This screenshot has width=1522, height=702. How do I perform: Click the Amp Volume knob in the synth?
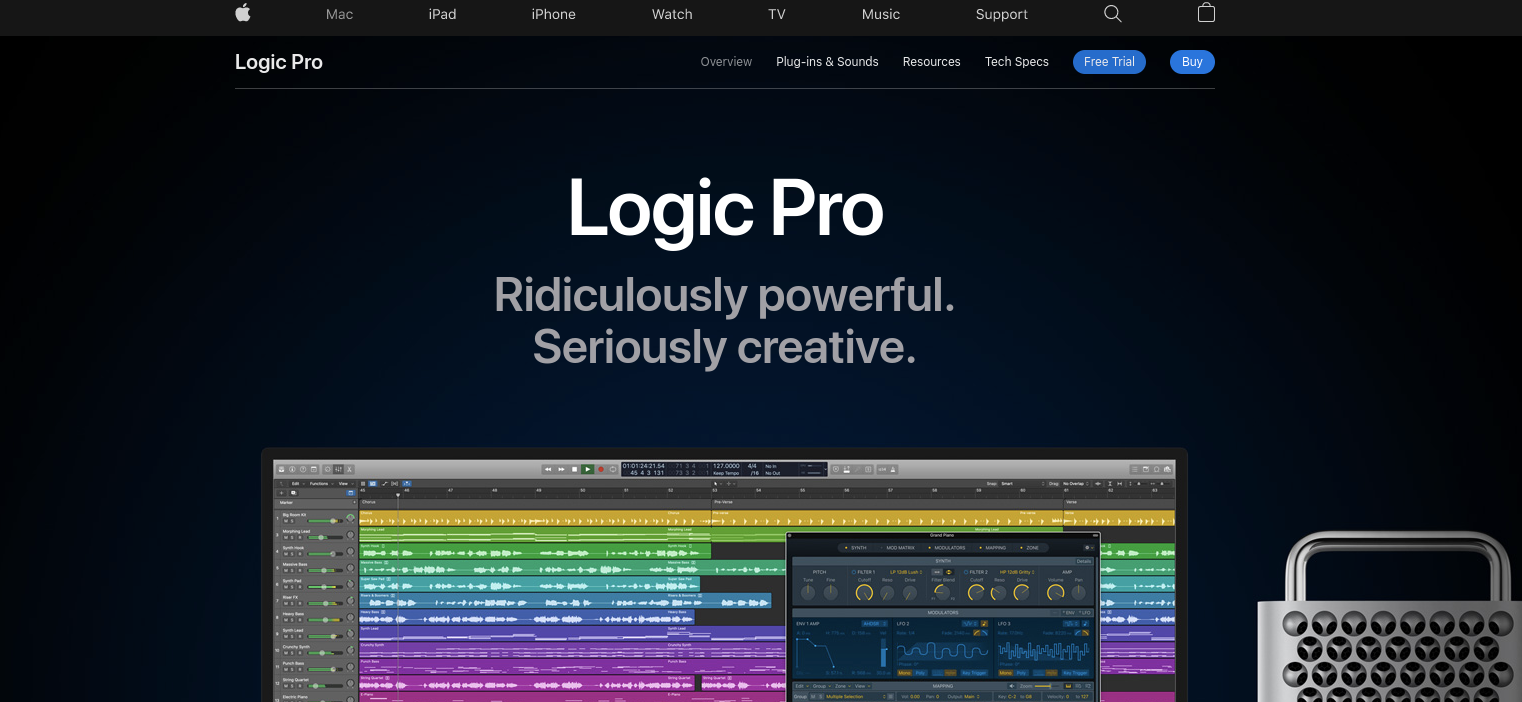[1055, 592]
